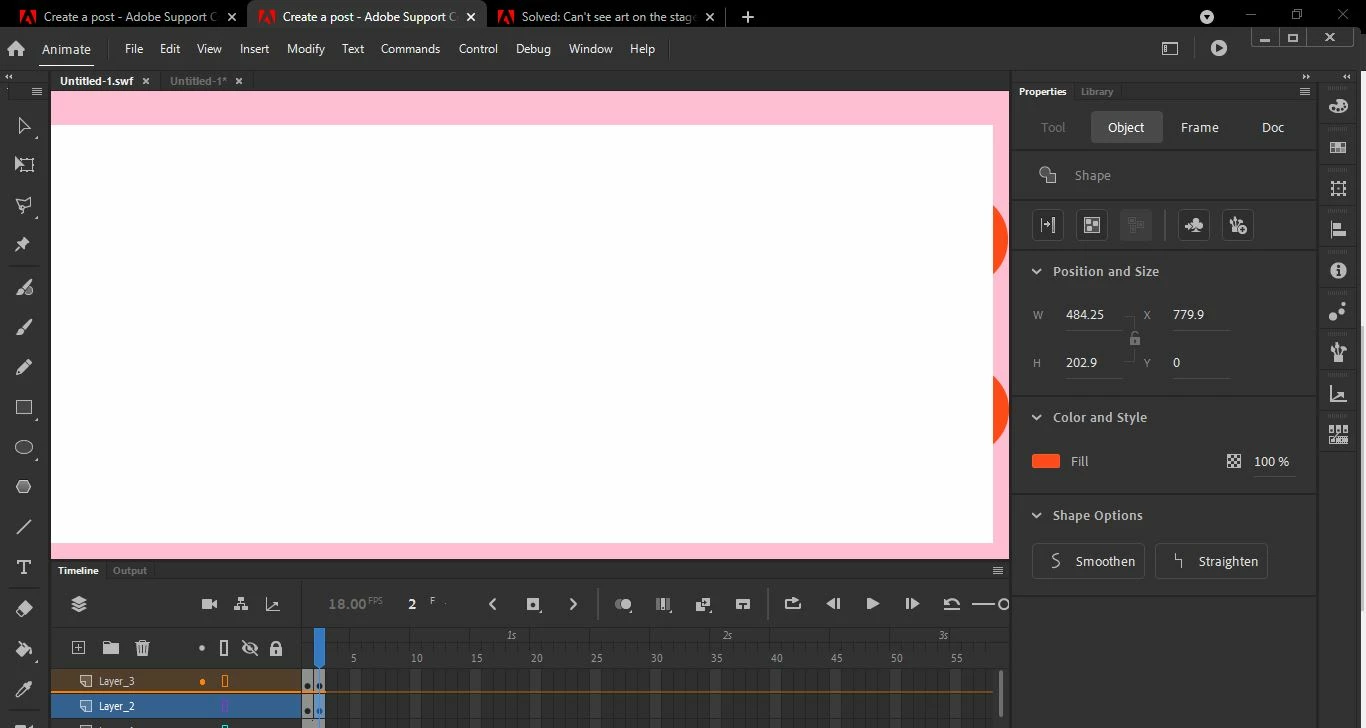This screenshot has height=728, width=1366.
Task: Toggle lock all layers padlock
Action: pos(276,648)
